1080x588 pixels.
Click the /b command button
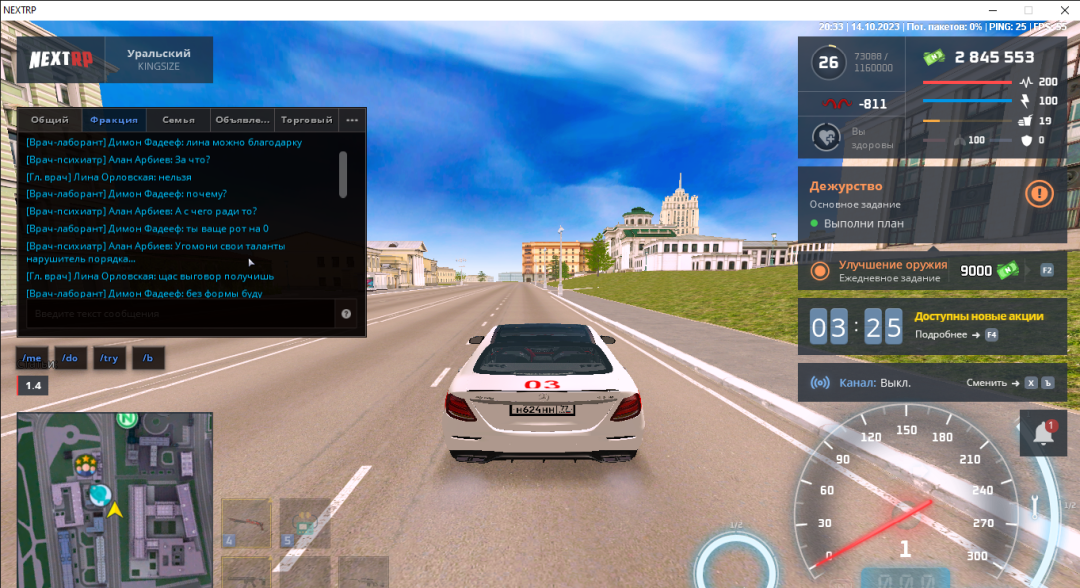coord(147,358)
